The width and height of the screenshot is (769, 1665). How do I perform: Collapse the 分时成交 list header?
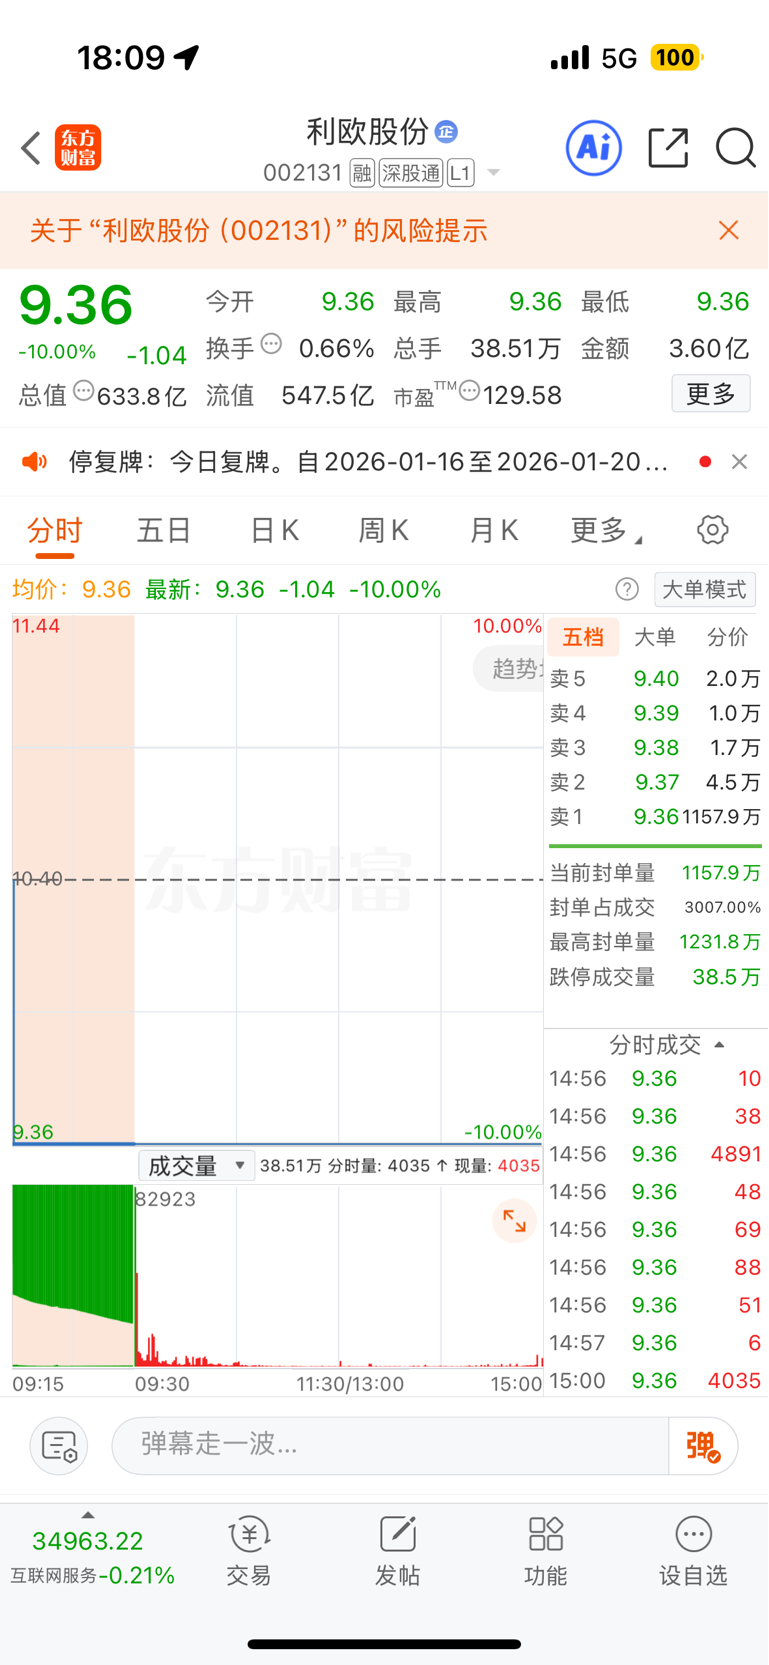667,1045
